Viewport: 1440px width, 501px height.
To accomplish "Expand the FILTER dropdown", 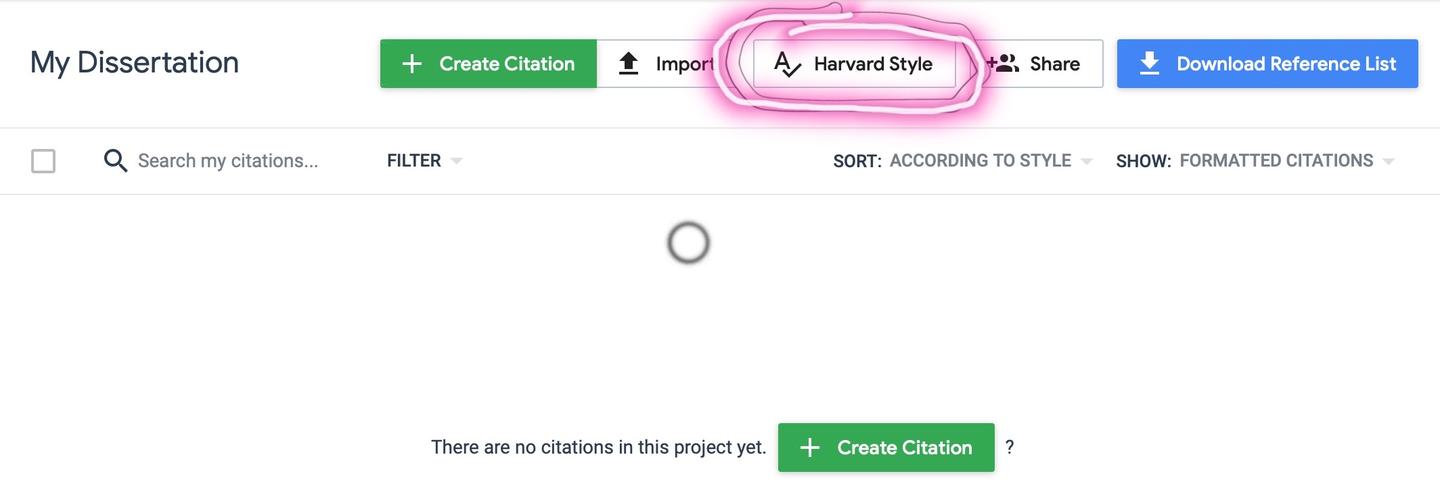I will pyautogui.click(x=424, y=161).
